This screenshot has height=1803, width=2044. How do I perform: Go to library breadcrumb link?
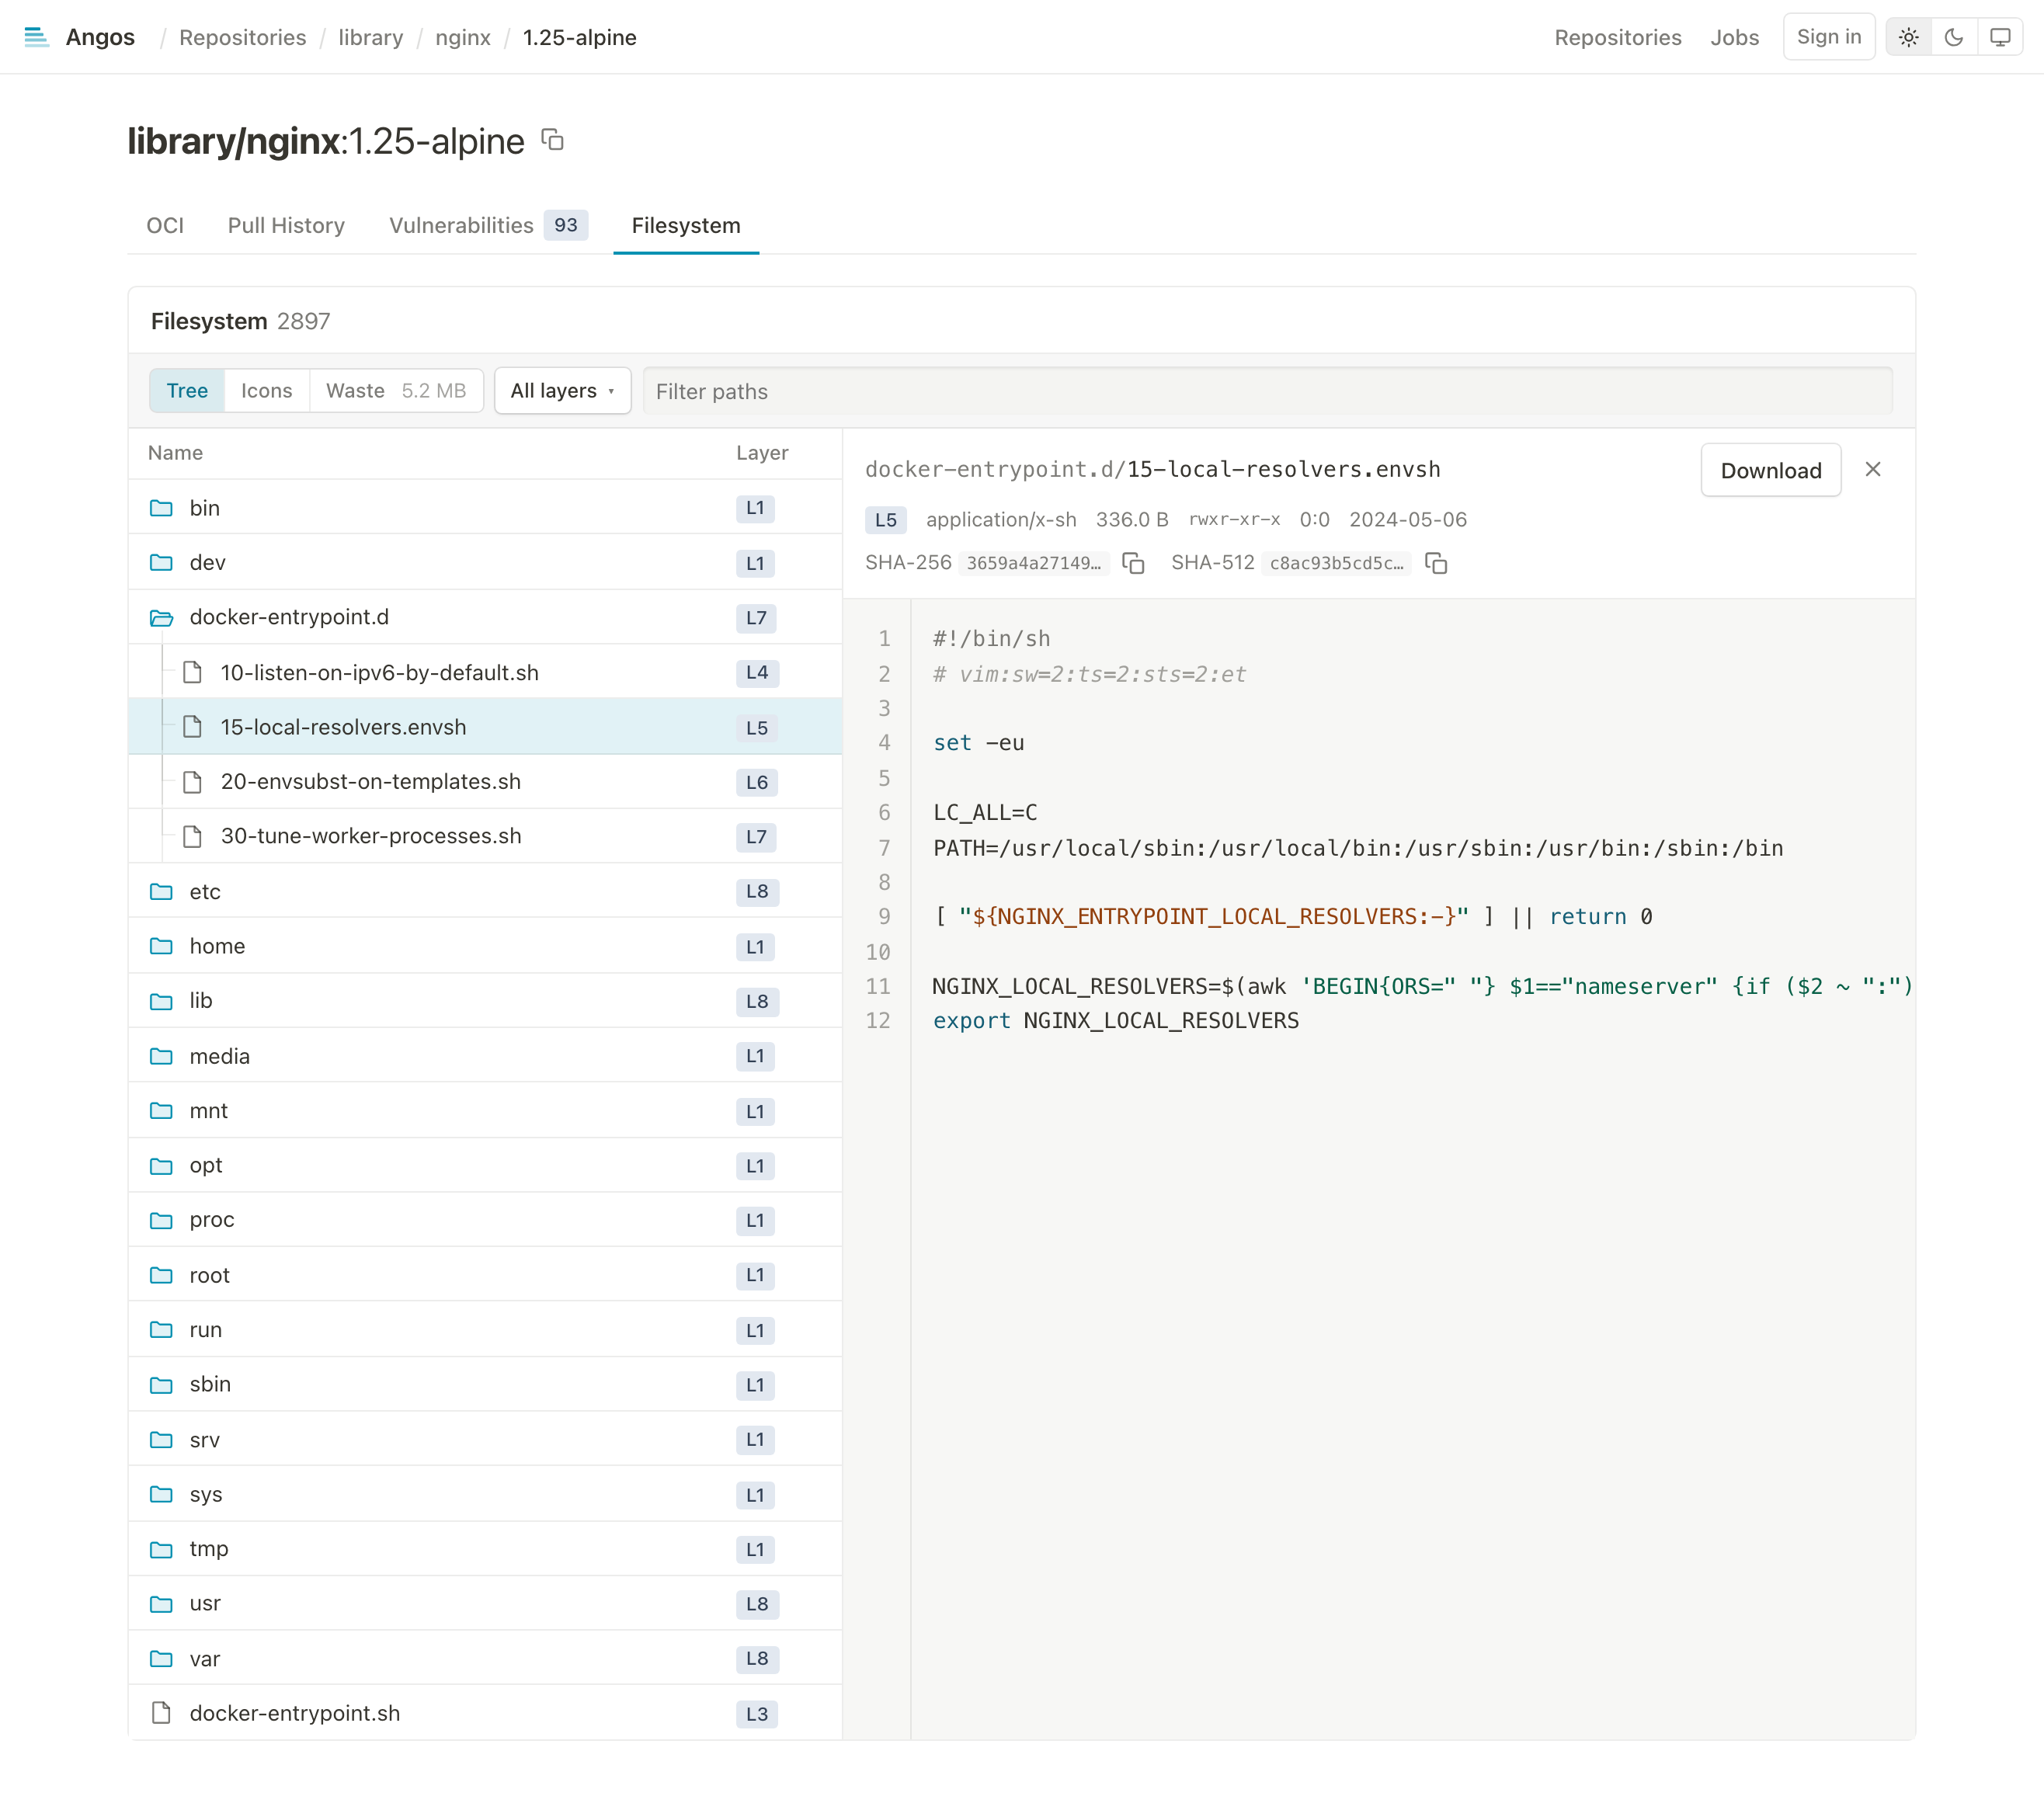tap(371, 37)
